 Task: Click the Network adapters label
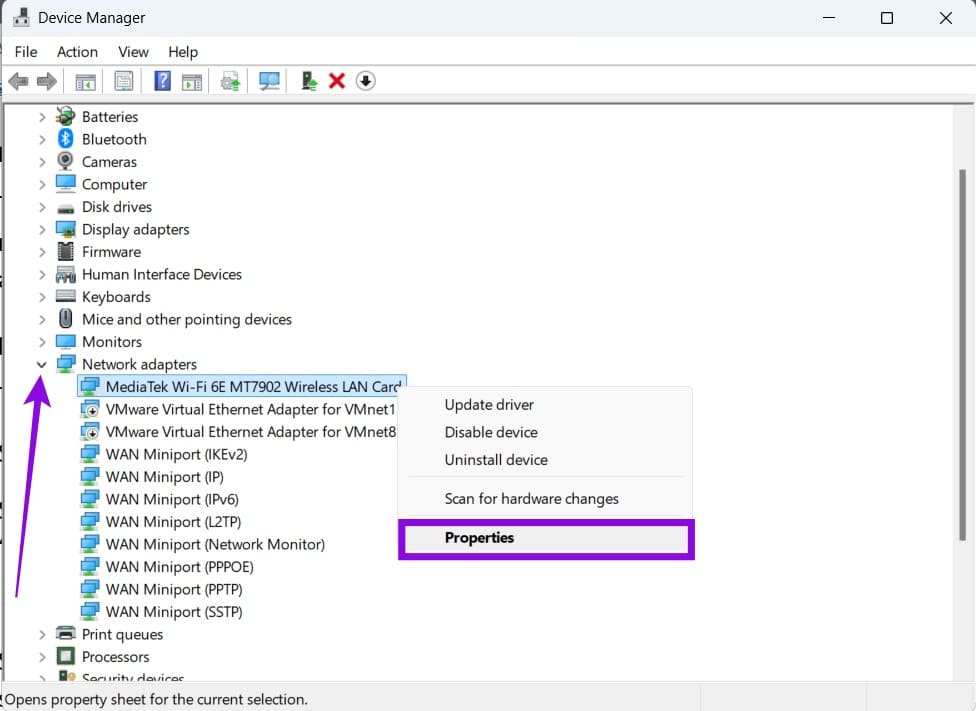(139, 364)
